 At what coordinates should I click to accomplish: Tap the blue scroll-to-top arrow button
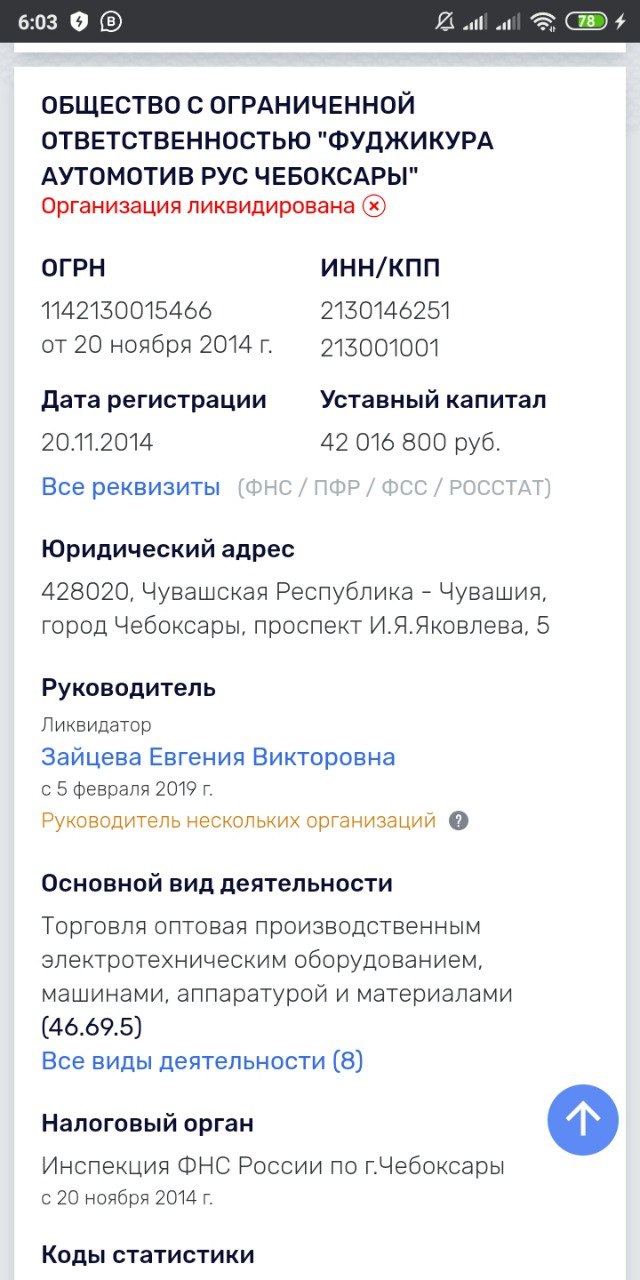(583, 1120)
